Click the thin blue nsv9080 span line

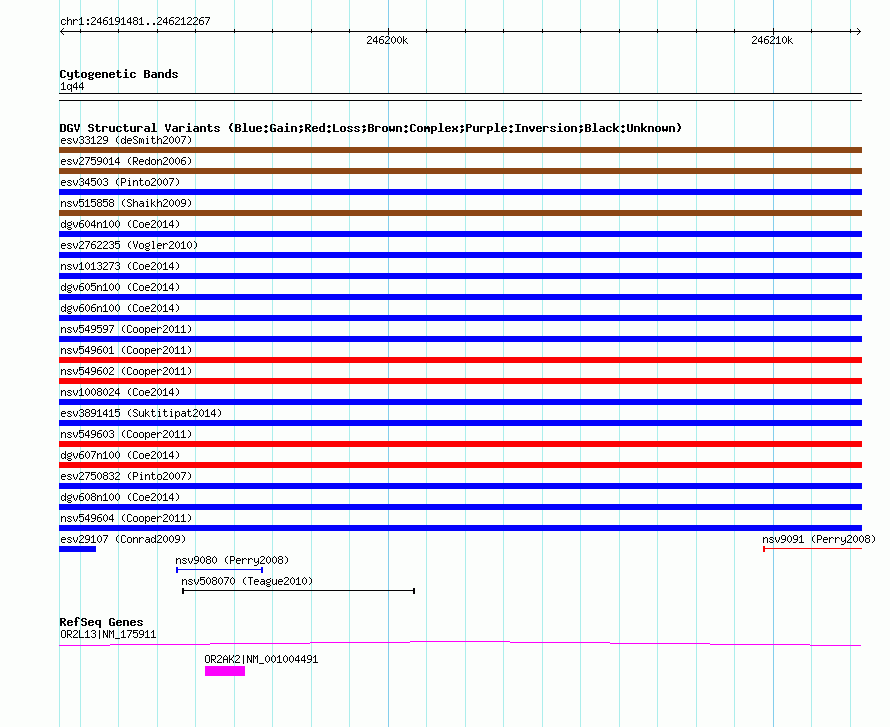click(x=220, y=570)
